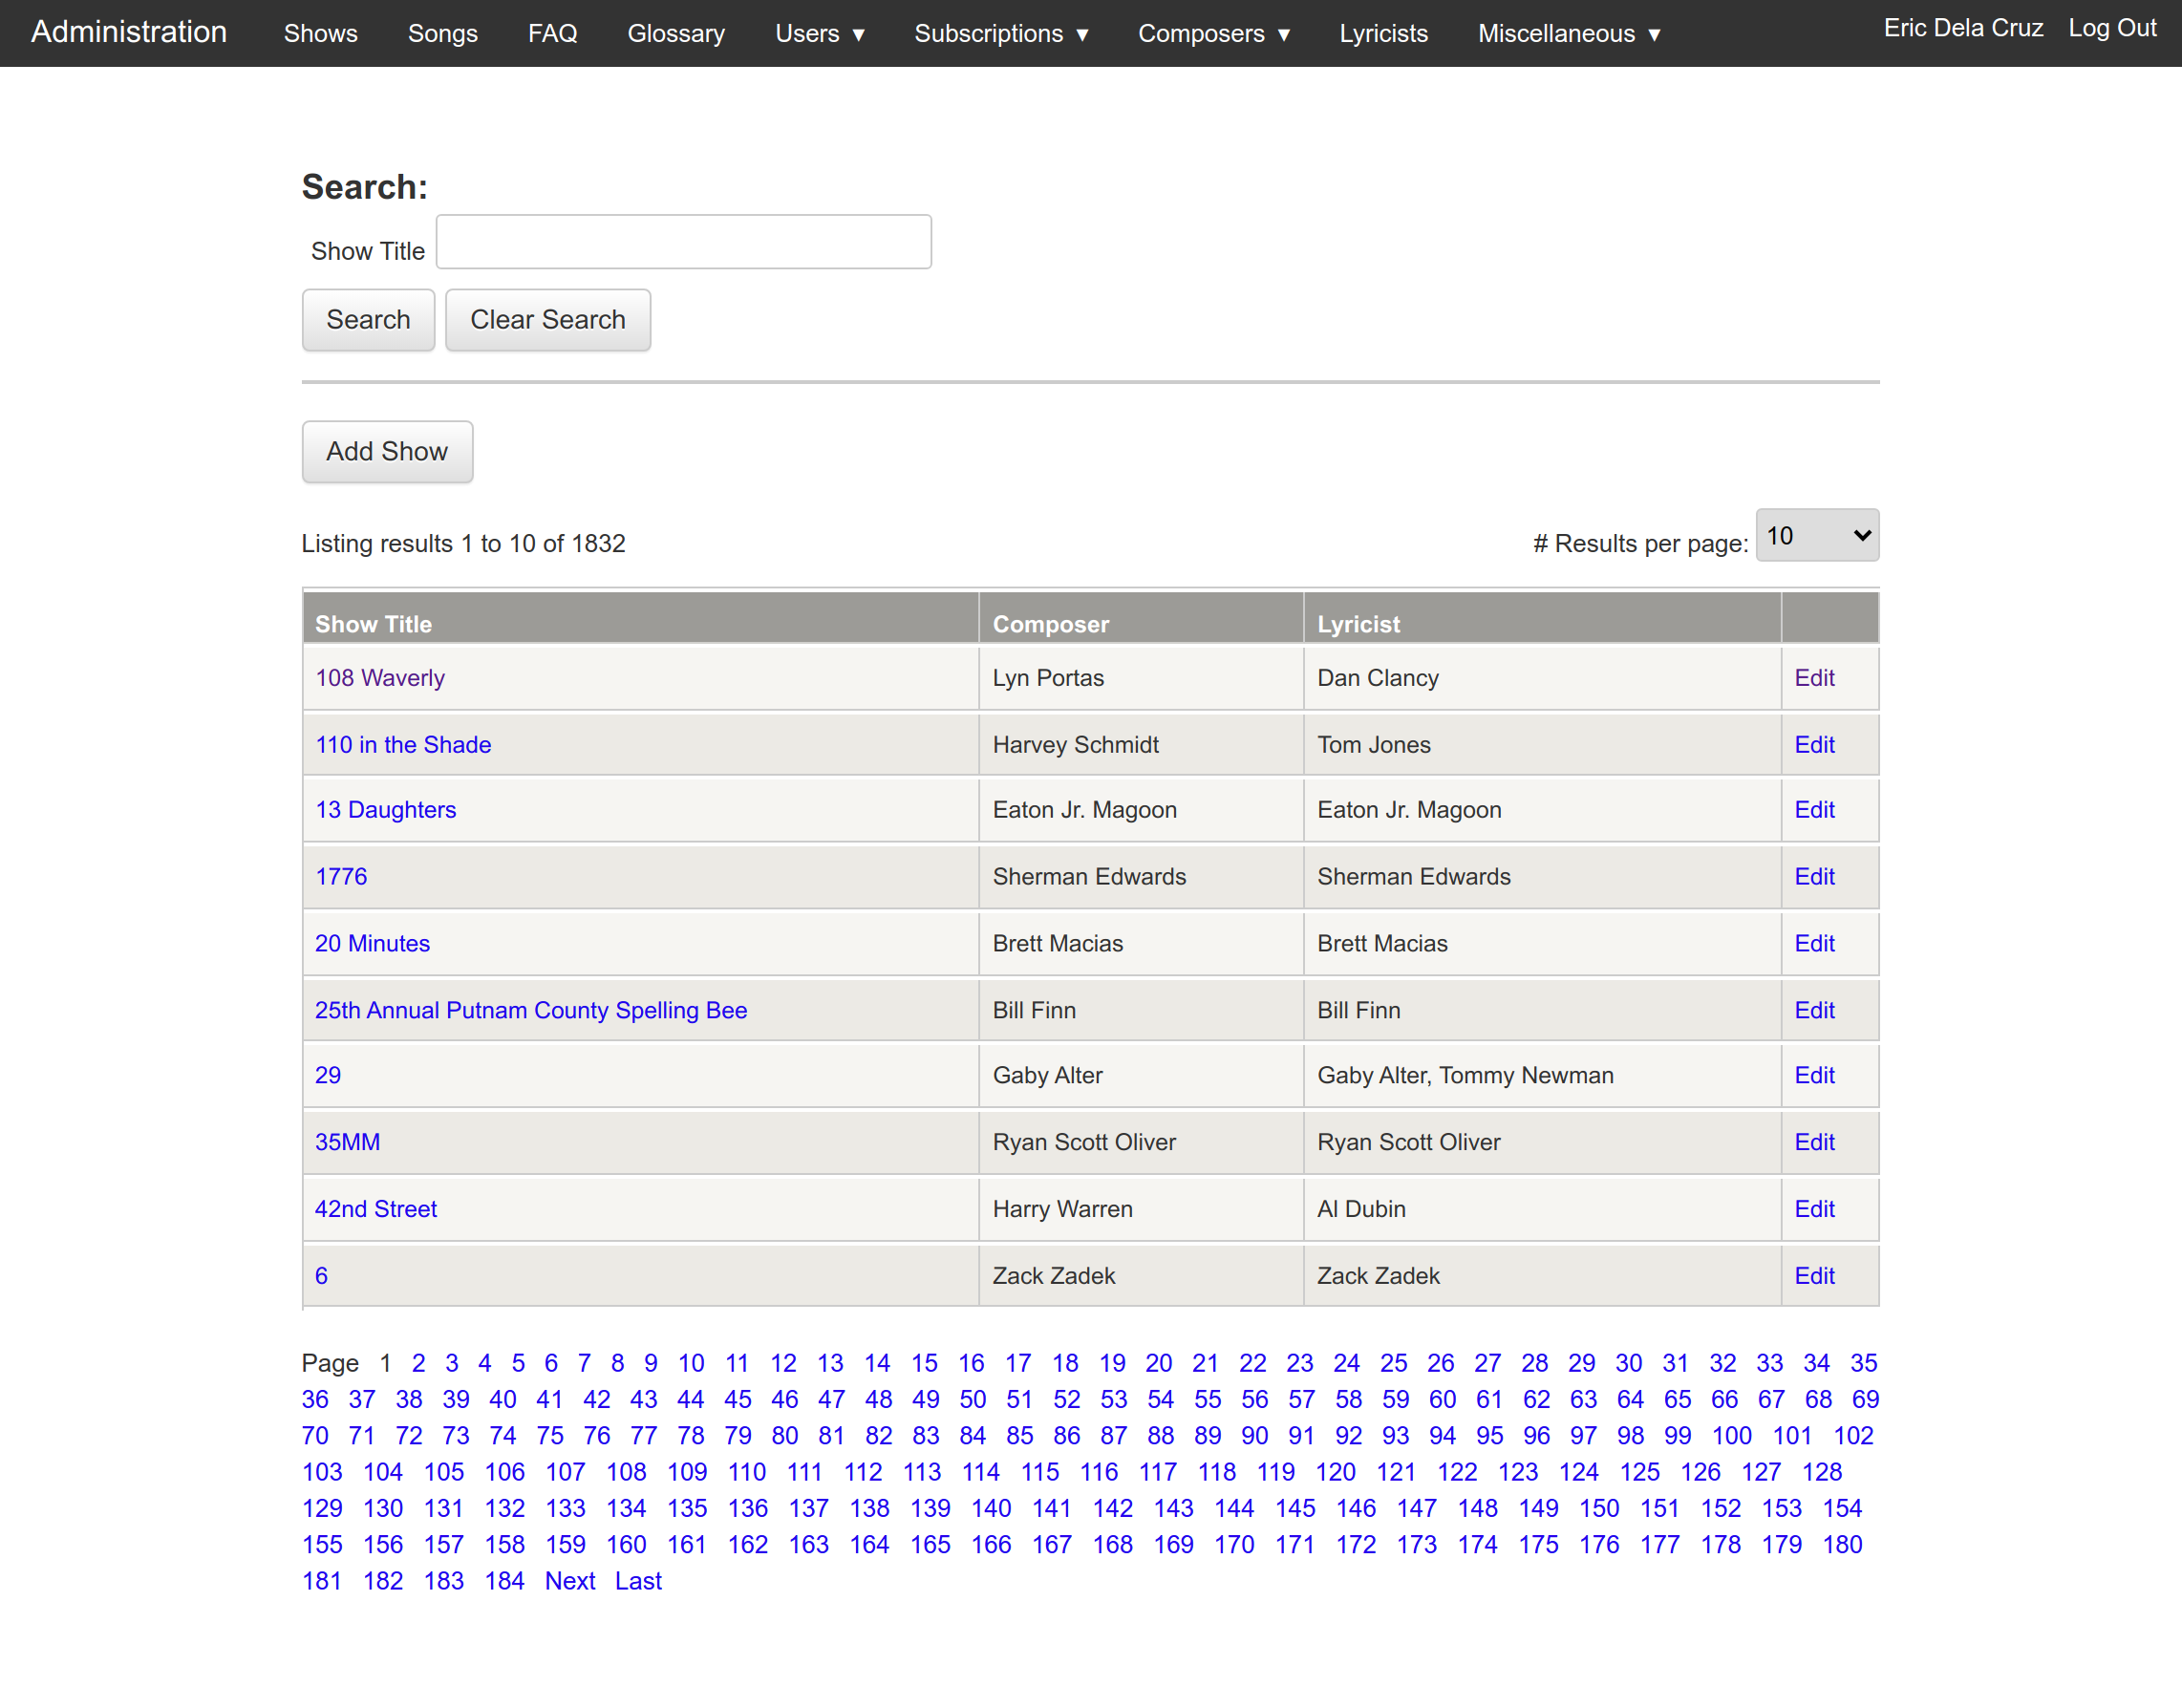2182x1708 pixels.
Task: Open the Glossary page
Action: point(675,34)
